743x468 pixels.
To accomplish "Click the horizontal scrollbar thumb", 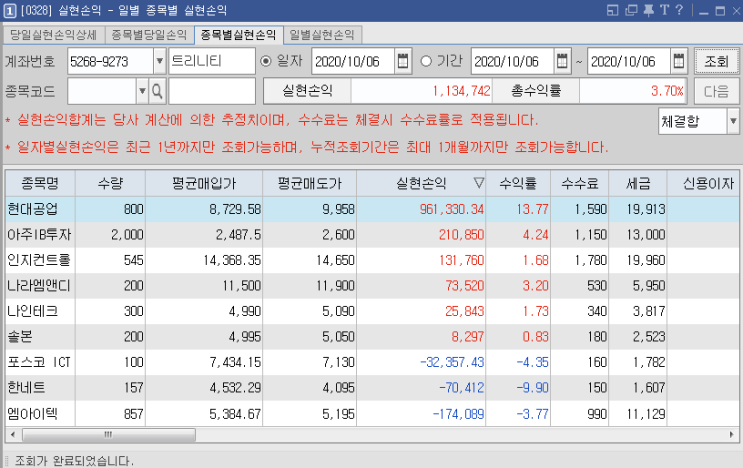I will 109,434.
